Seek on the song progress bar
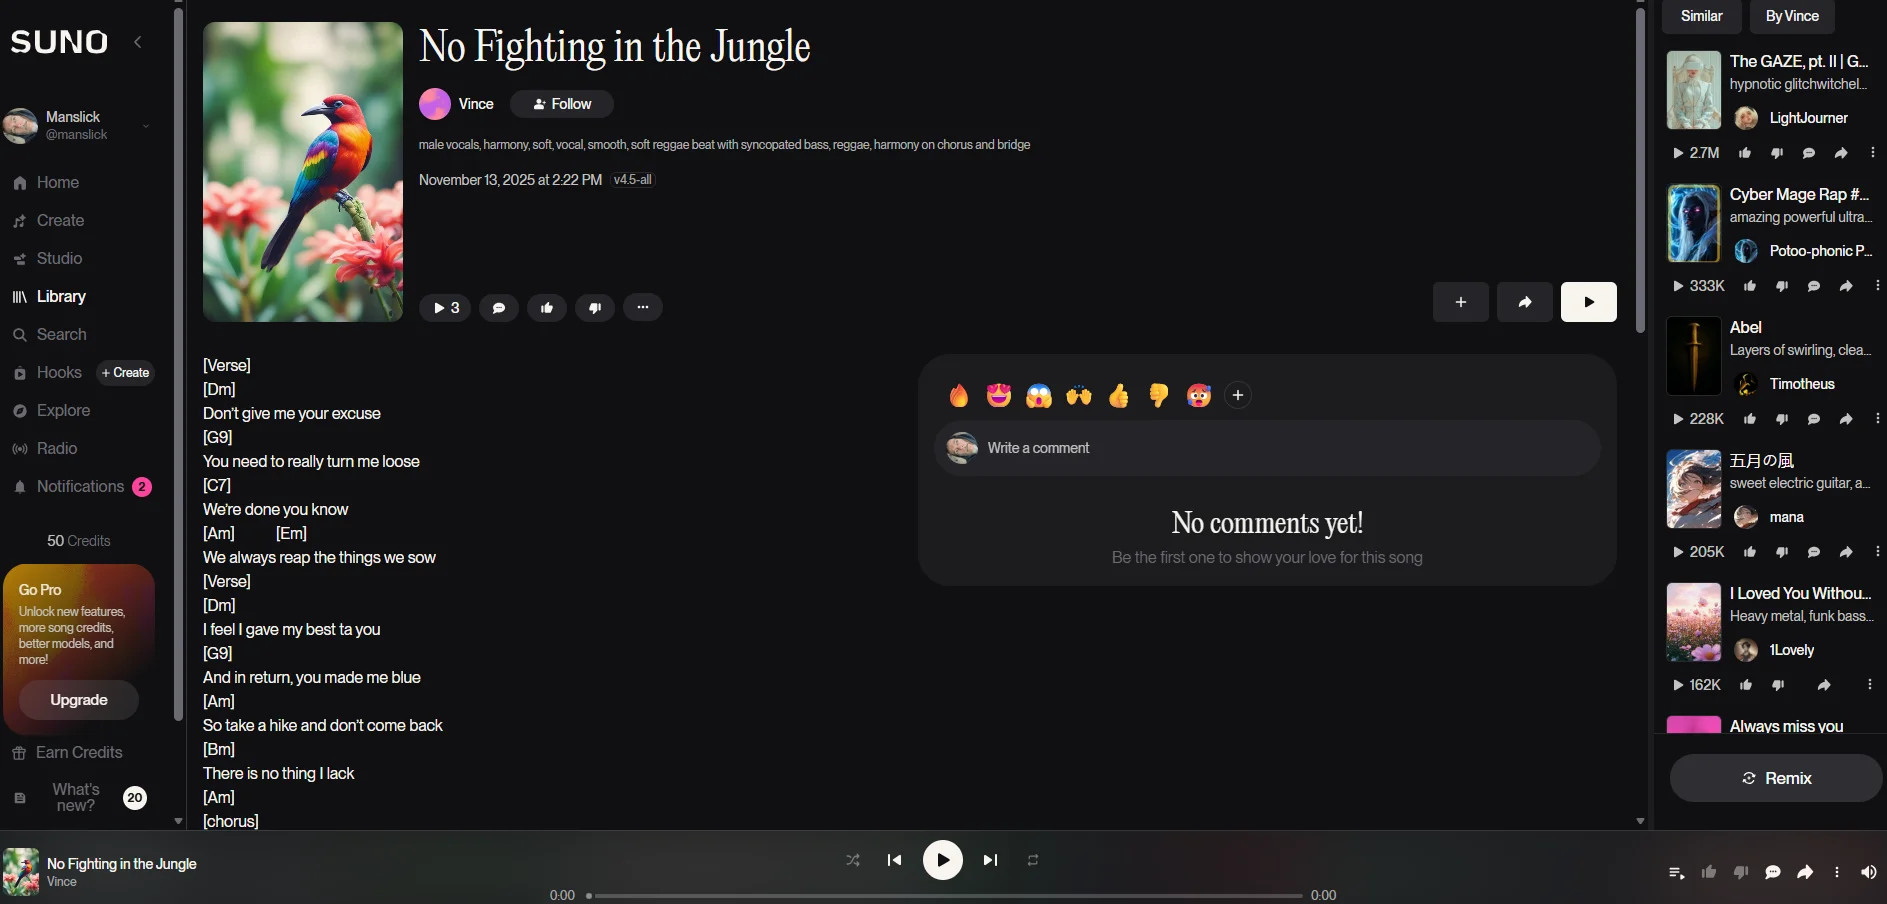 944,895
